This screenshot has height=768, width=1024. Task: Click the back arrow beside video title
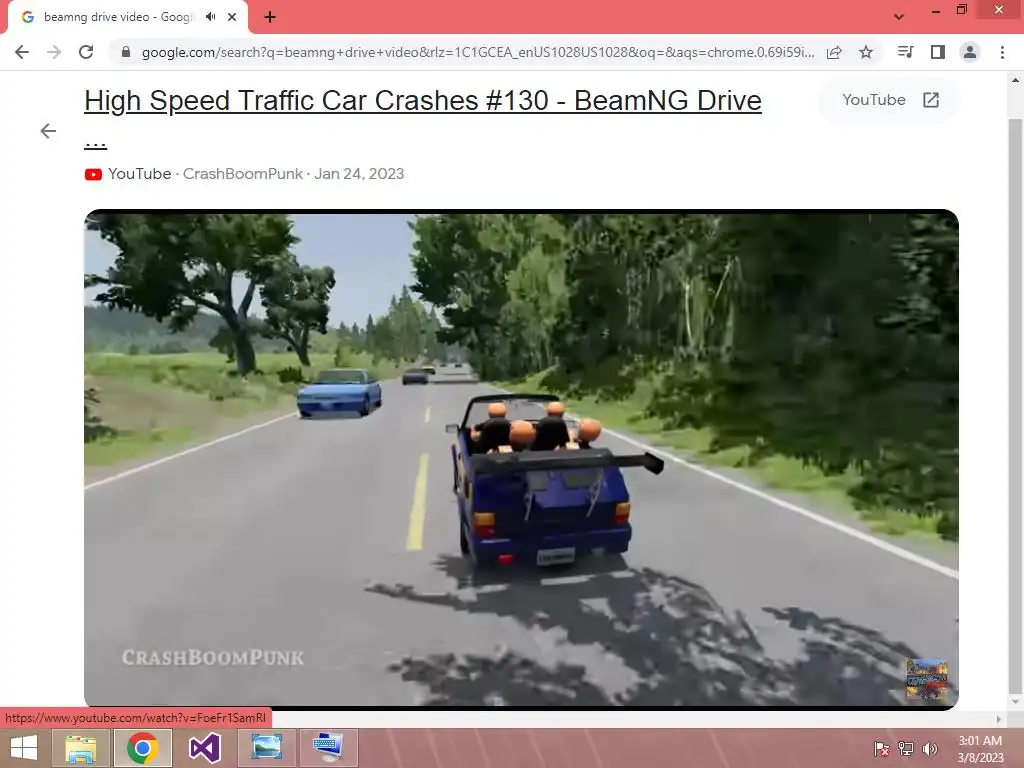(48, 131)
